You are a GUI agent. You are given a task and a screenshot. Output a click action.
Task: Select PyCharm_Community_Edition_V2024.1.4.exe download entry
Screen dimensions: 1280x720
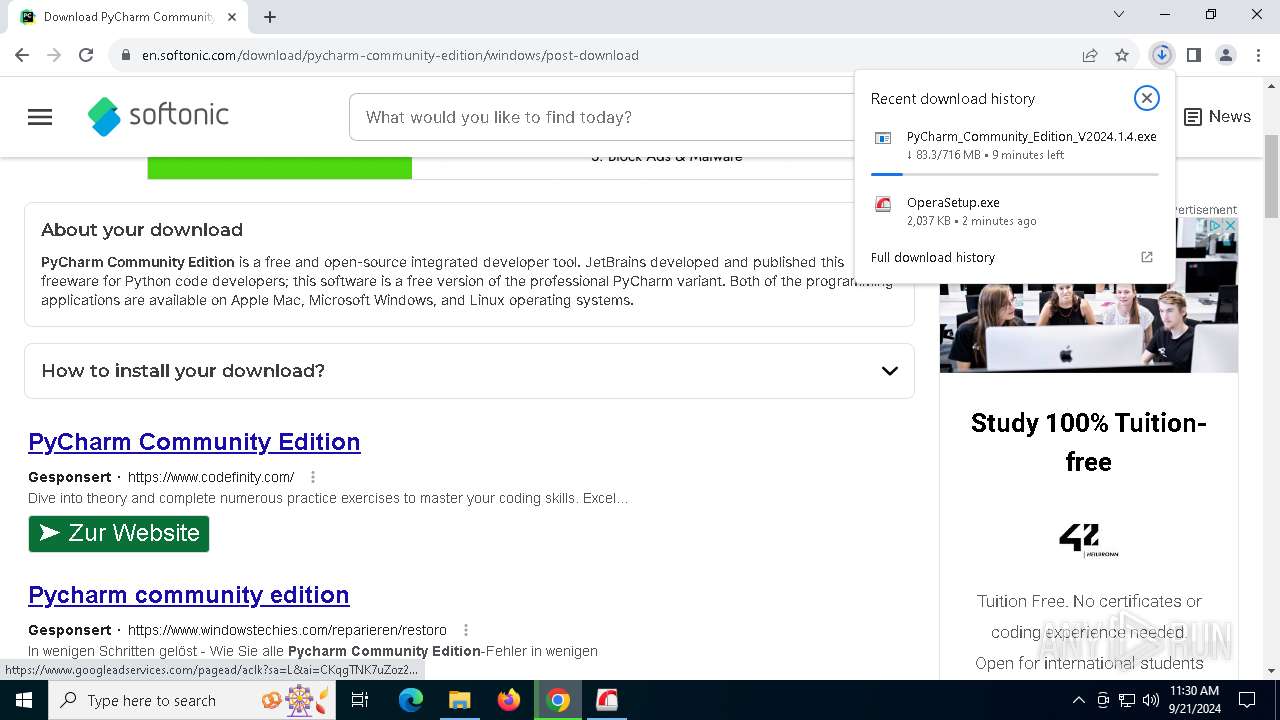point(1014,146)
